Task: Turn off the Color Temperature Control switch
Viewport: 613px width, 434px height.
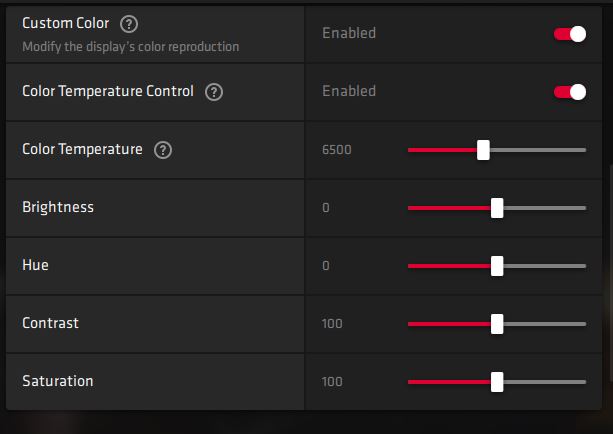Action: coord(569,92)
